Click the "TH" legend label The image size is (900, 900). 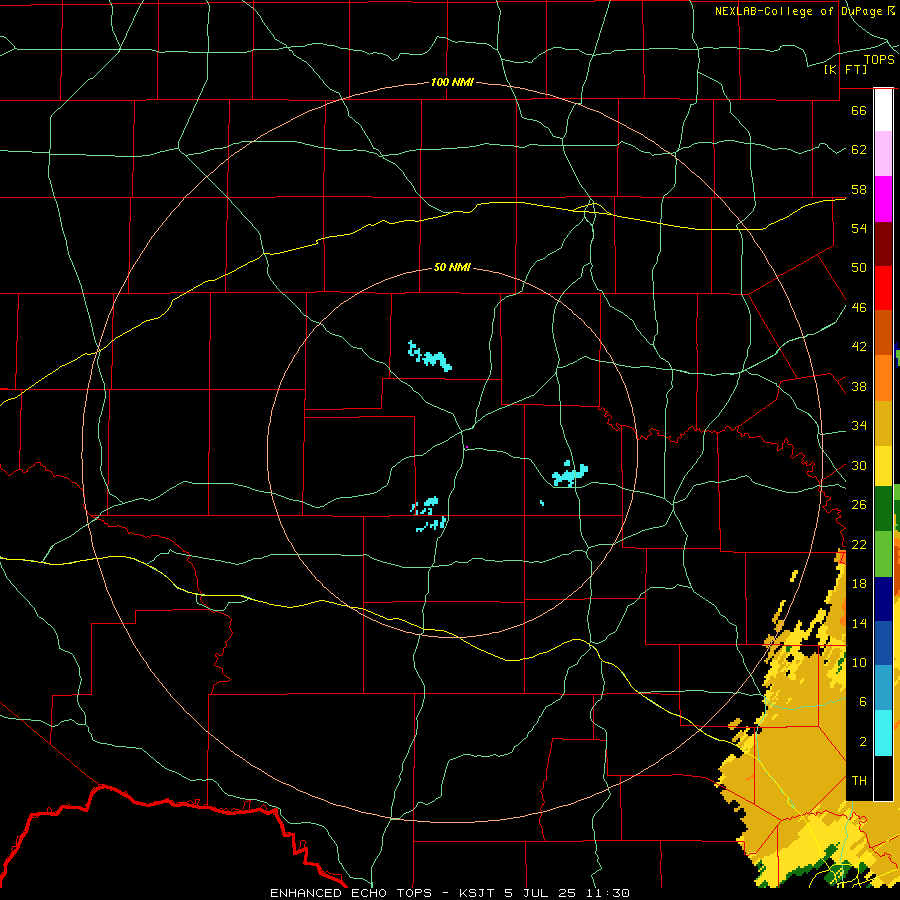pos(859,781)
